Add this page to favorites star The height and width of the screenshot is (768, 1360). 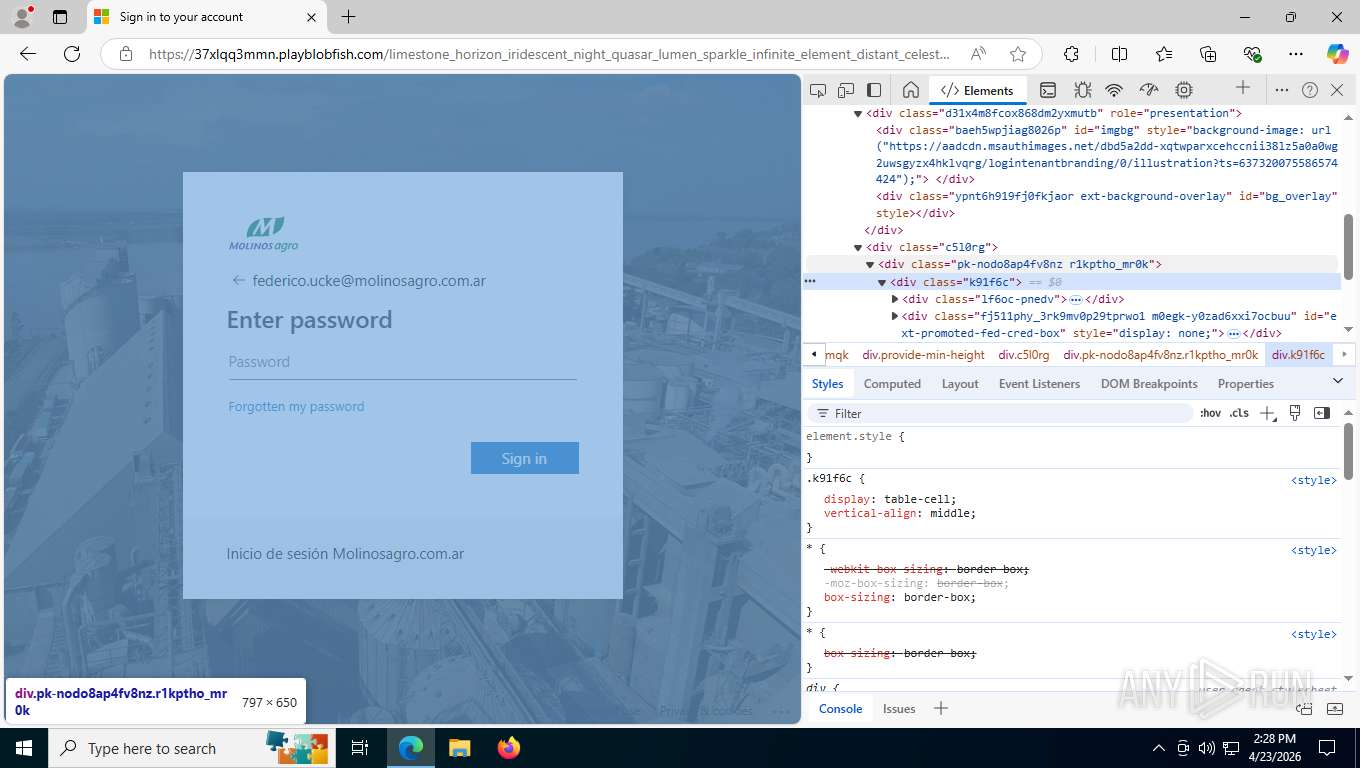coord(1018,54)
